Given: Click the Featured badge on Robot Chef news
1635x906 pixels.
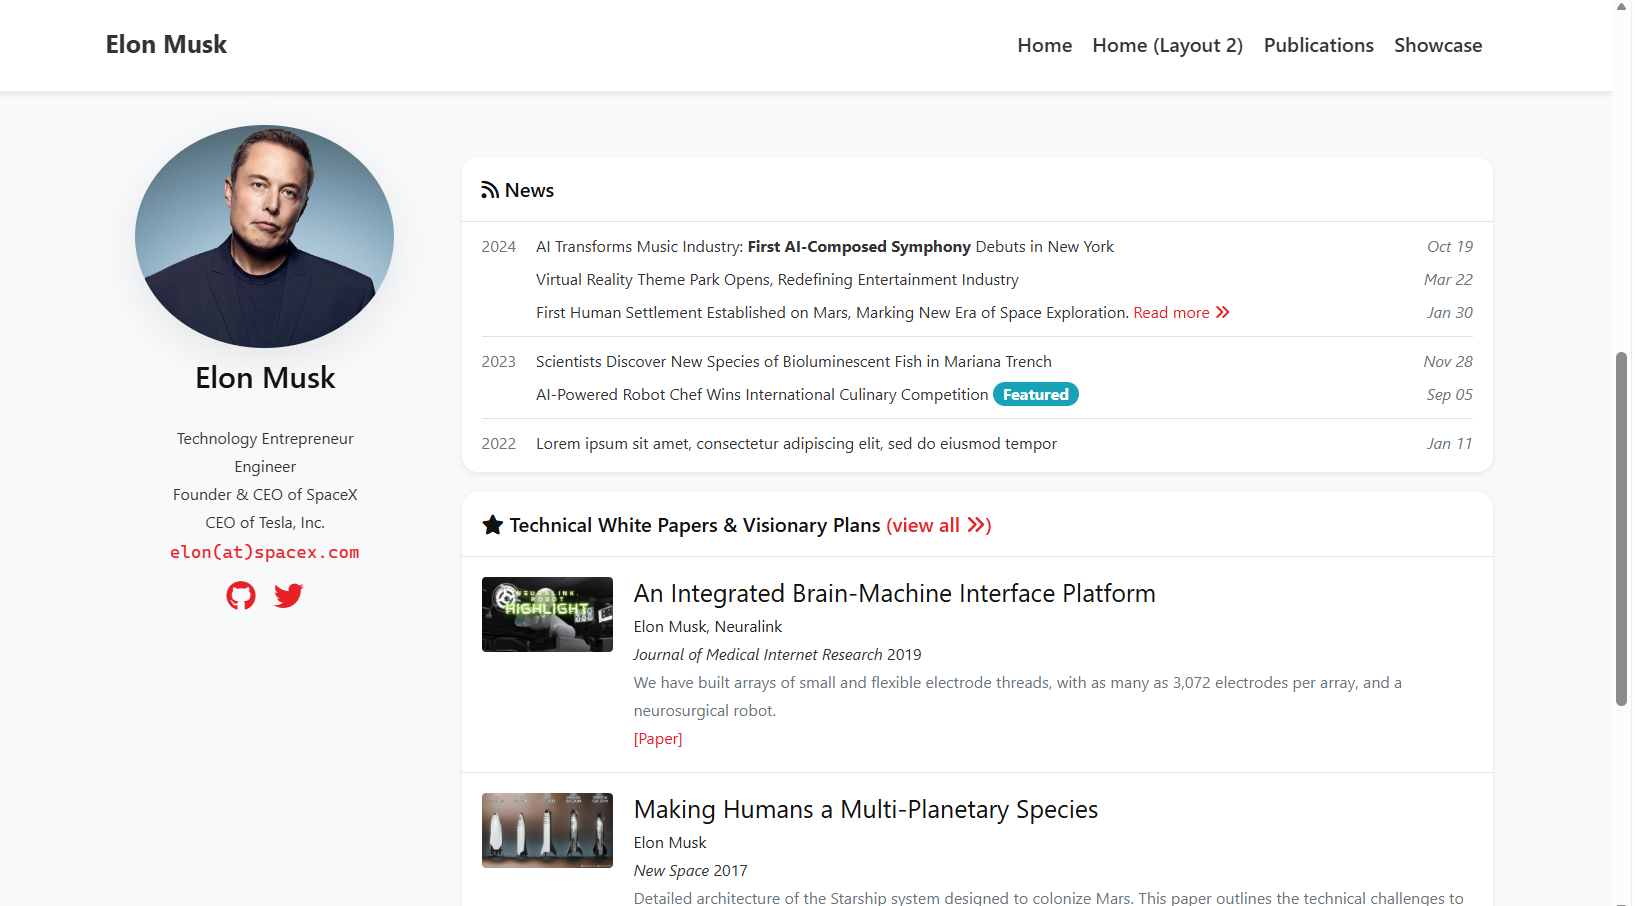Looking at the screenshot, I should tap(1035, 395).
